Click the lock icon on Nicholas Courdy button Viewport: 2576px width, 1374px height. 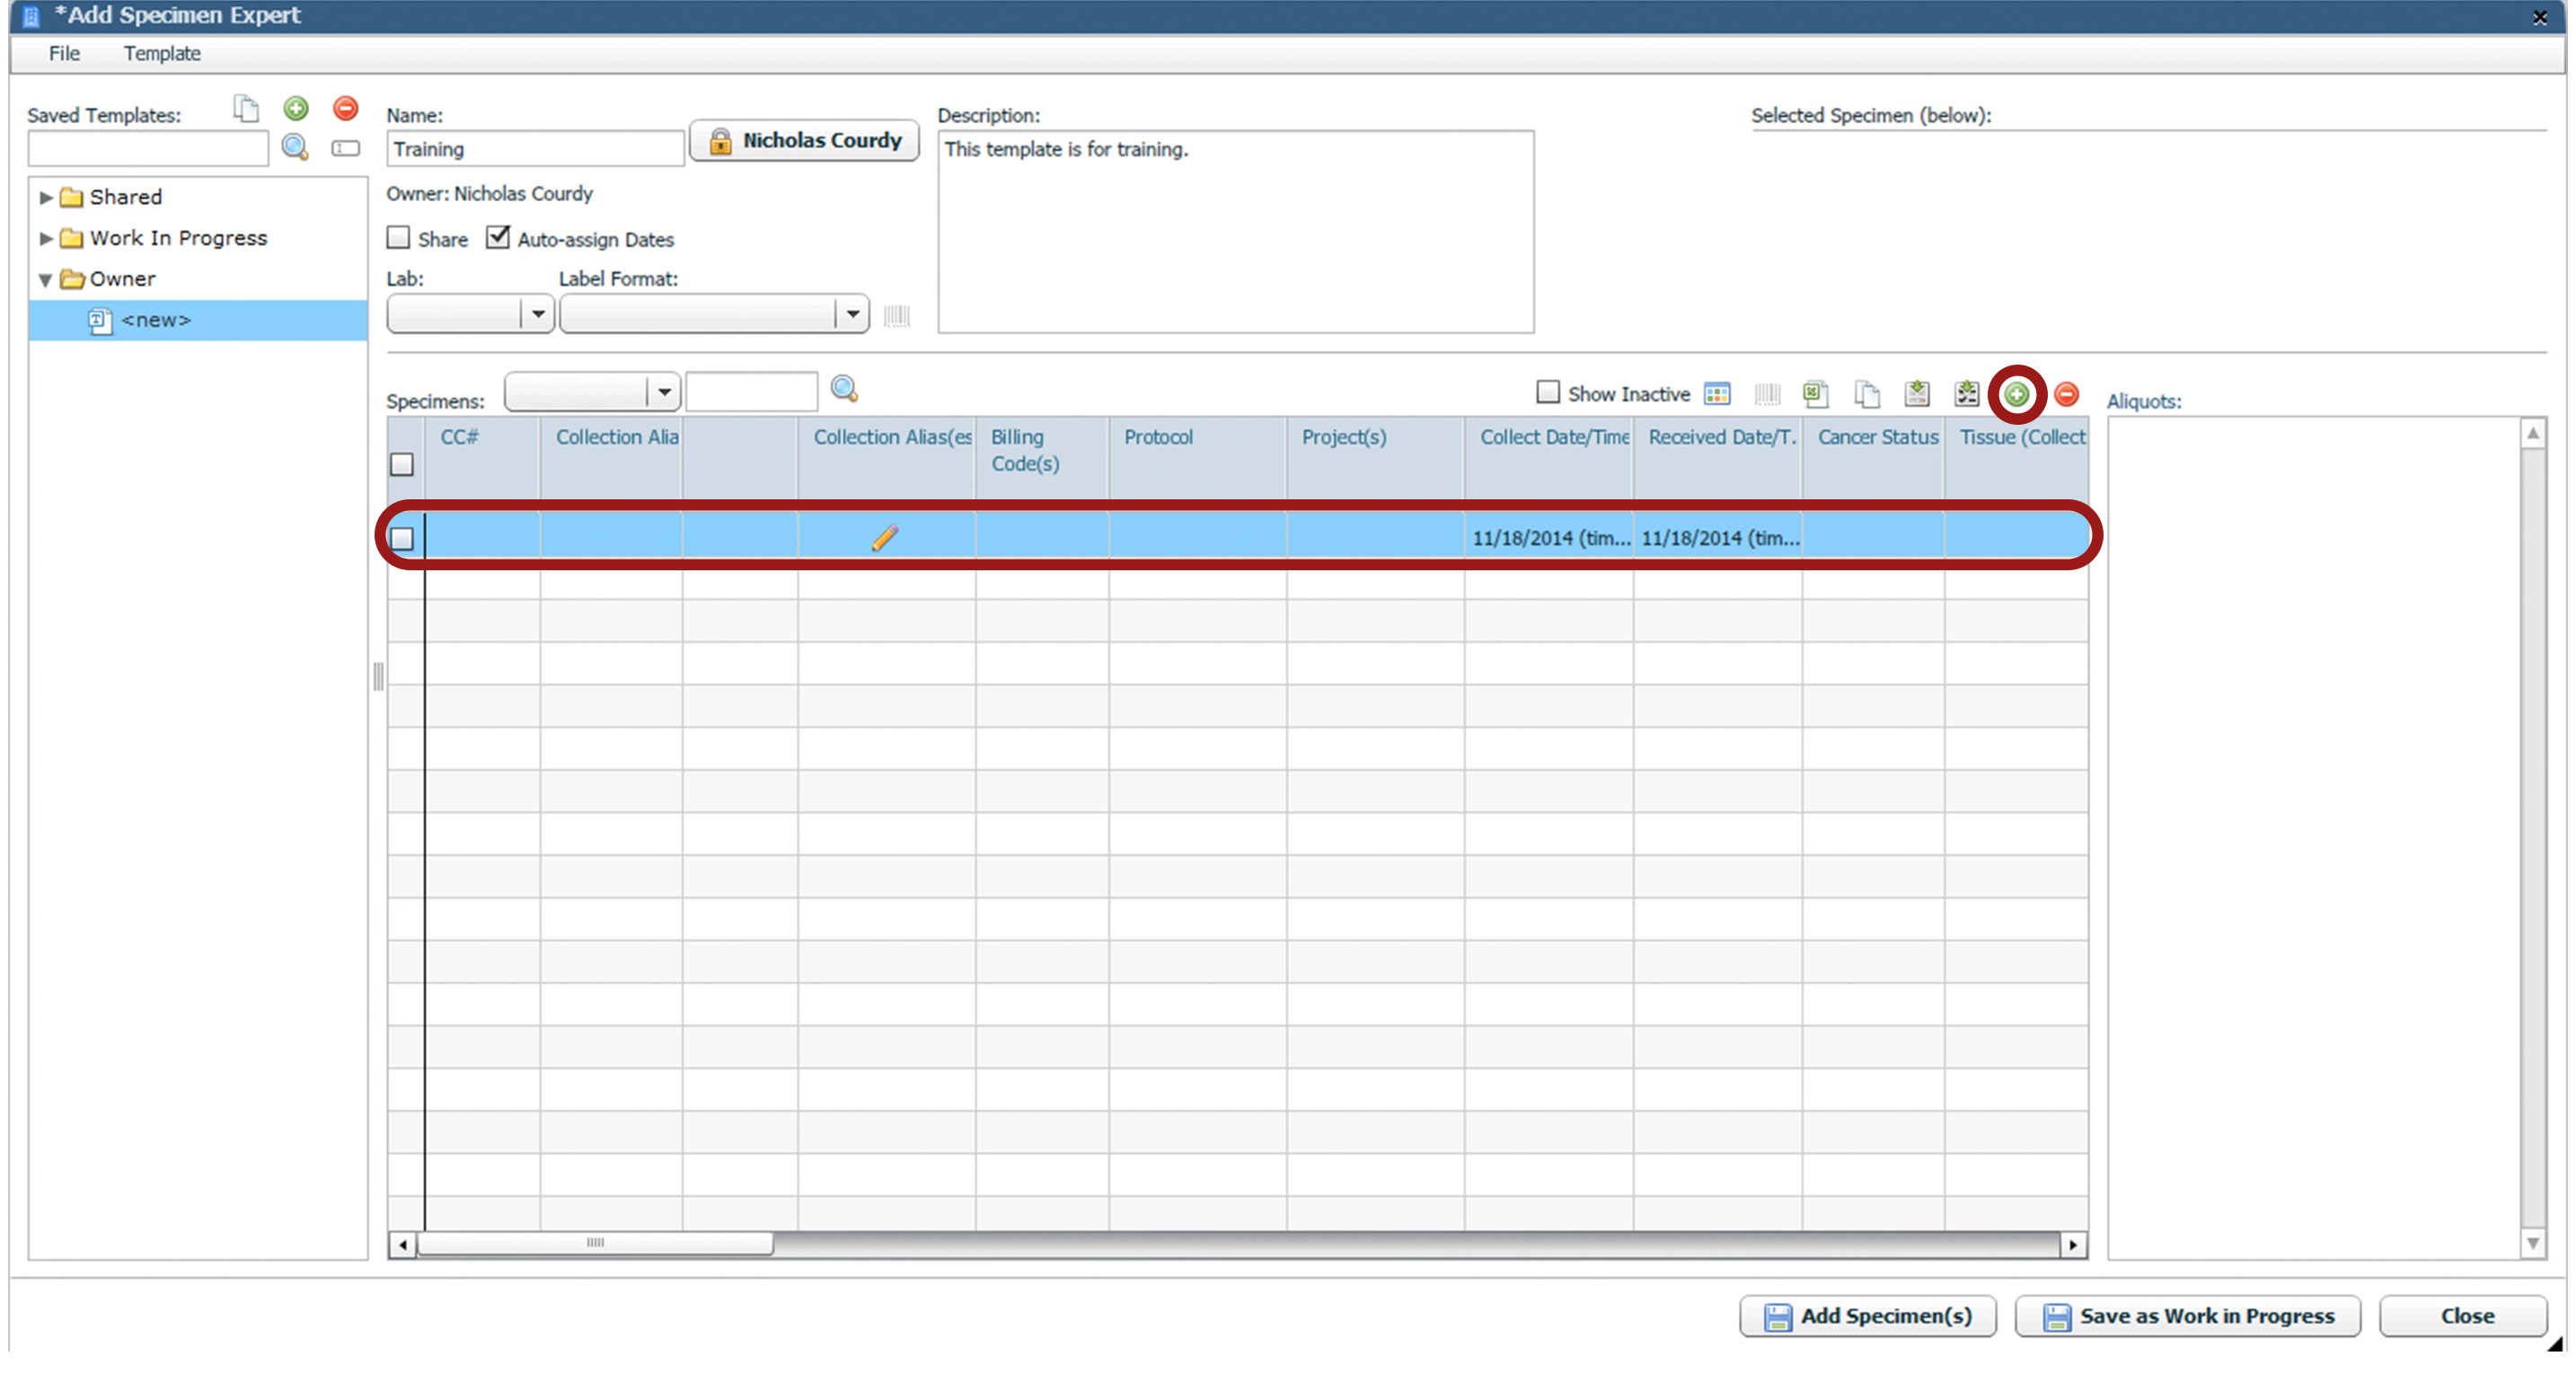[x=721, y=141]
